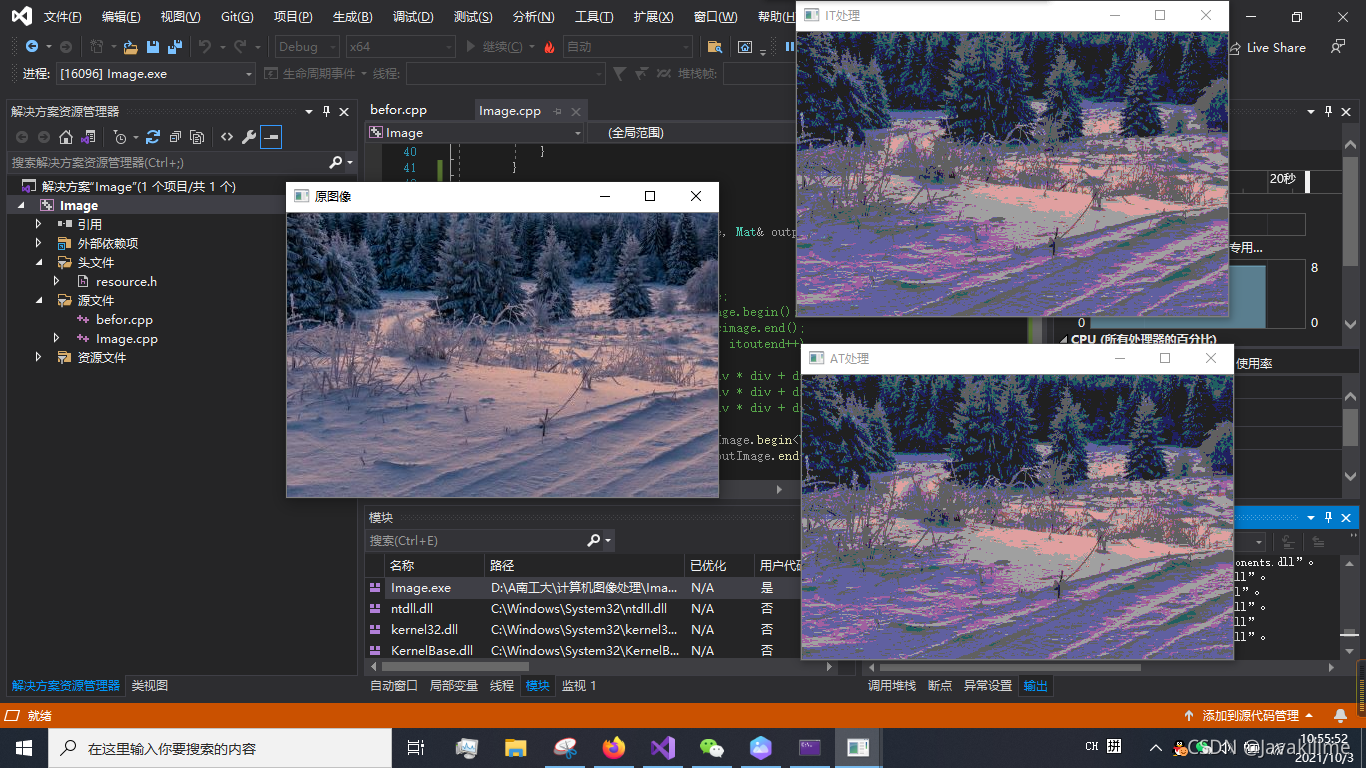Click search icon in Modules search box
The image size is (1366, 768).
[594, 540]
